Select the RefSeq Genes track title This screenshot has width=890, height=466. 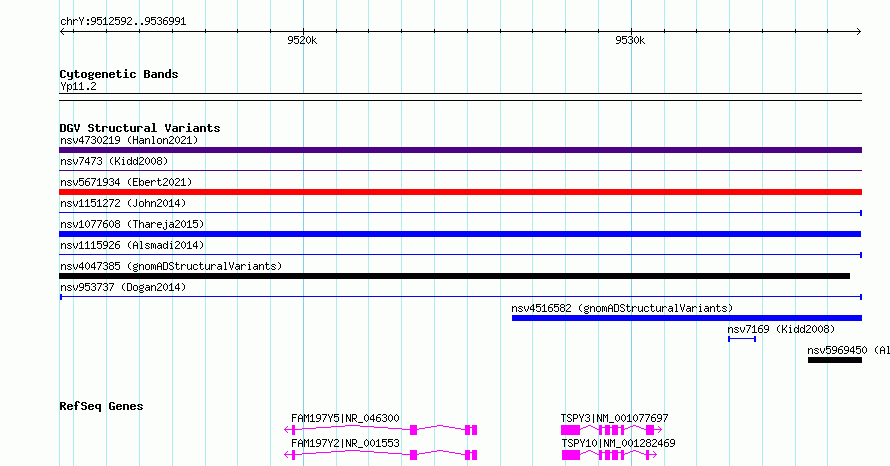[x=101, y=406]
